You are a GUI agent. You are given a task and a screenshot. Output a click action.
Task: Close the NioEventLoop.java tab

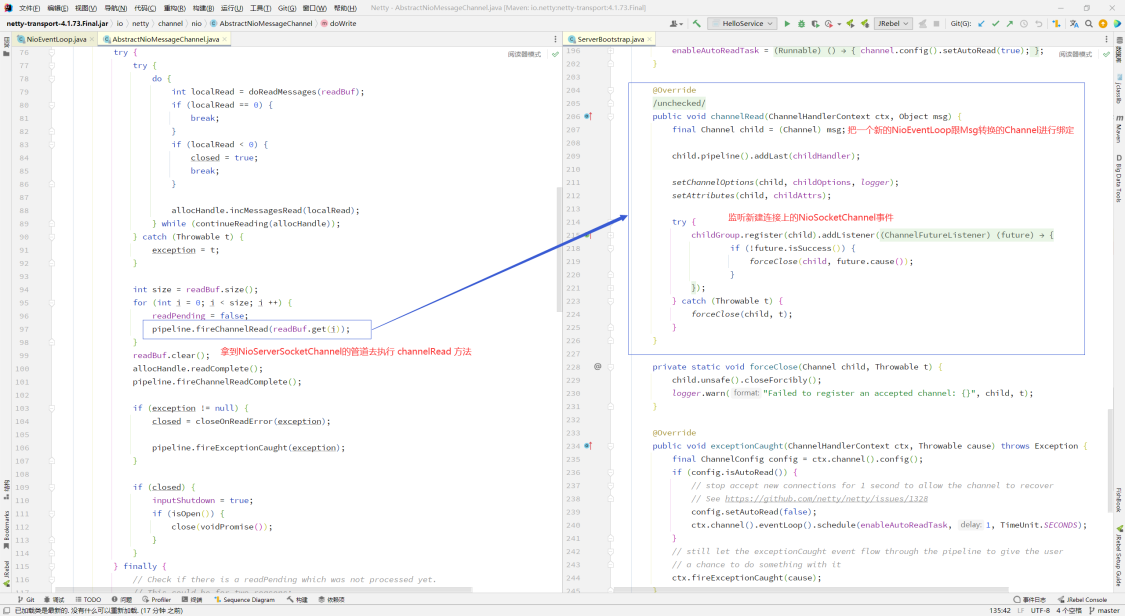tap(92, 39)
